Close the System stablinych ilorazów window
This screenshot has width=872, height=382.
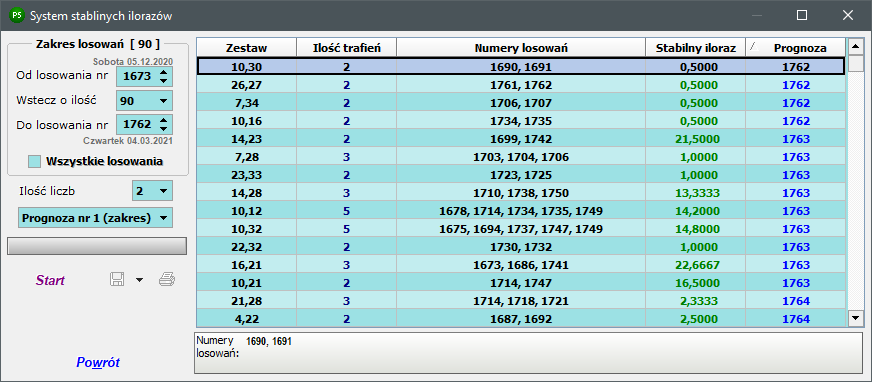tap(848, 16)
